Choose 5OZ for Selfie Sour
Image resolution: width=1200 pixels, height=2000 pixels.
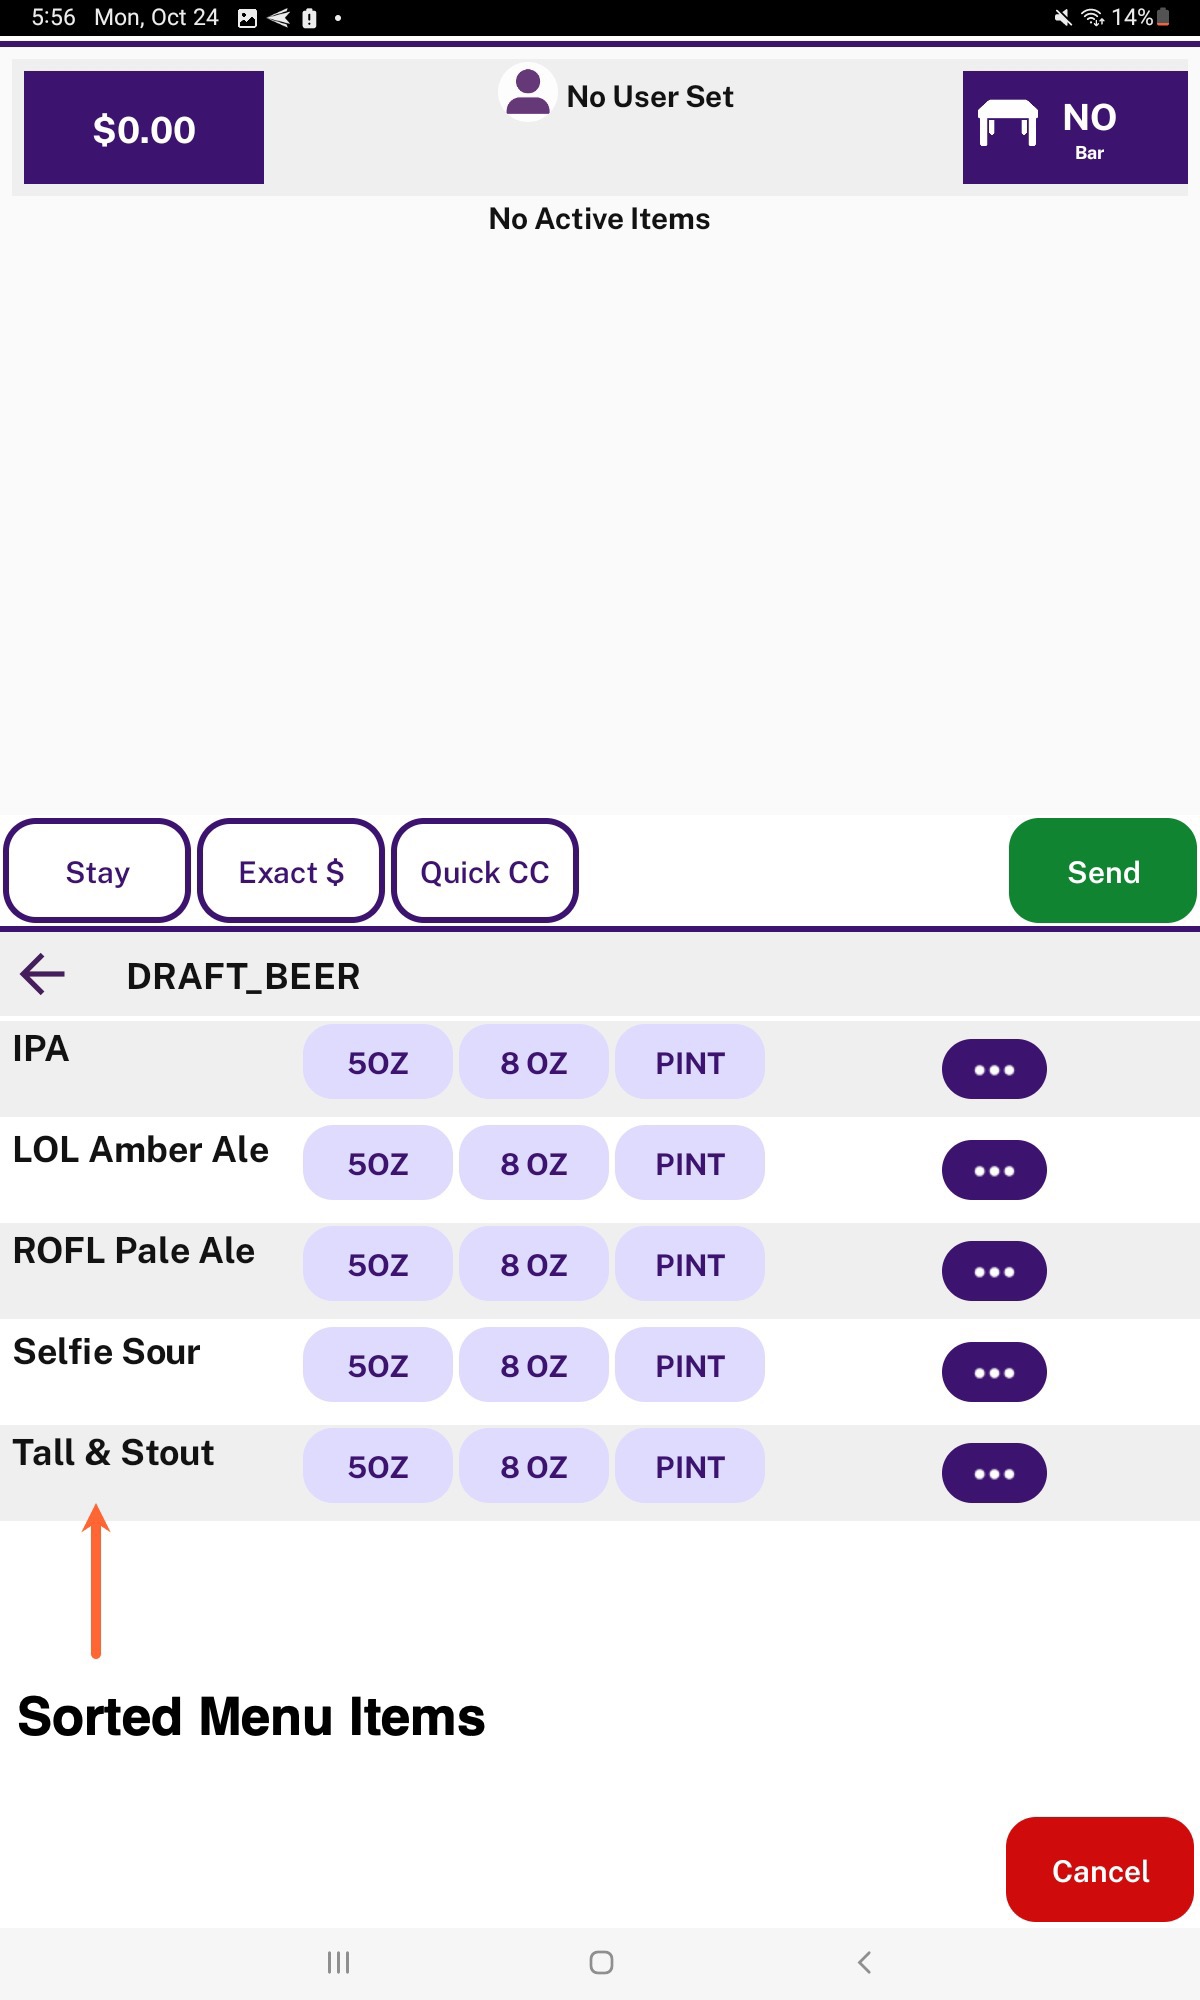pos(377,1365)
